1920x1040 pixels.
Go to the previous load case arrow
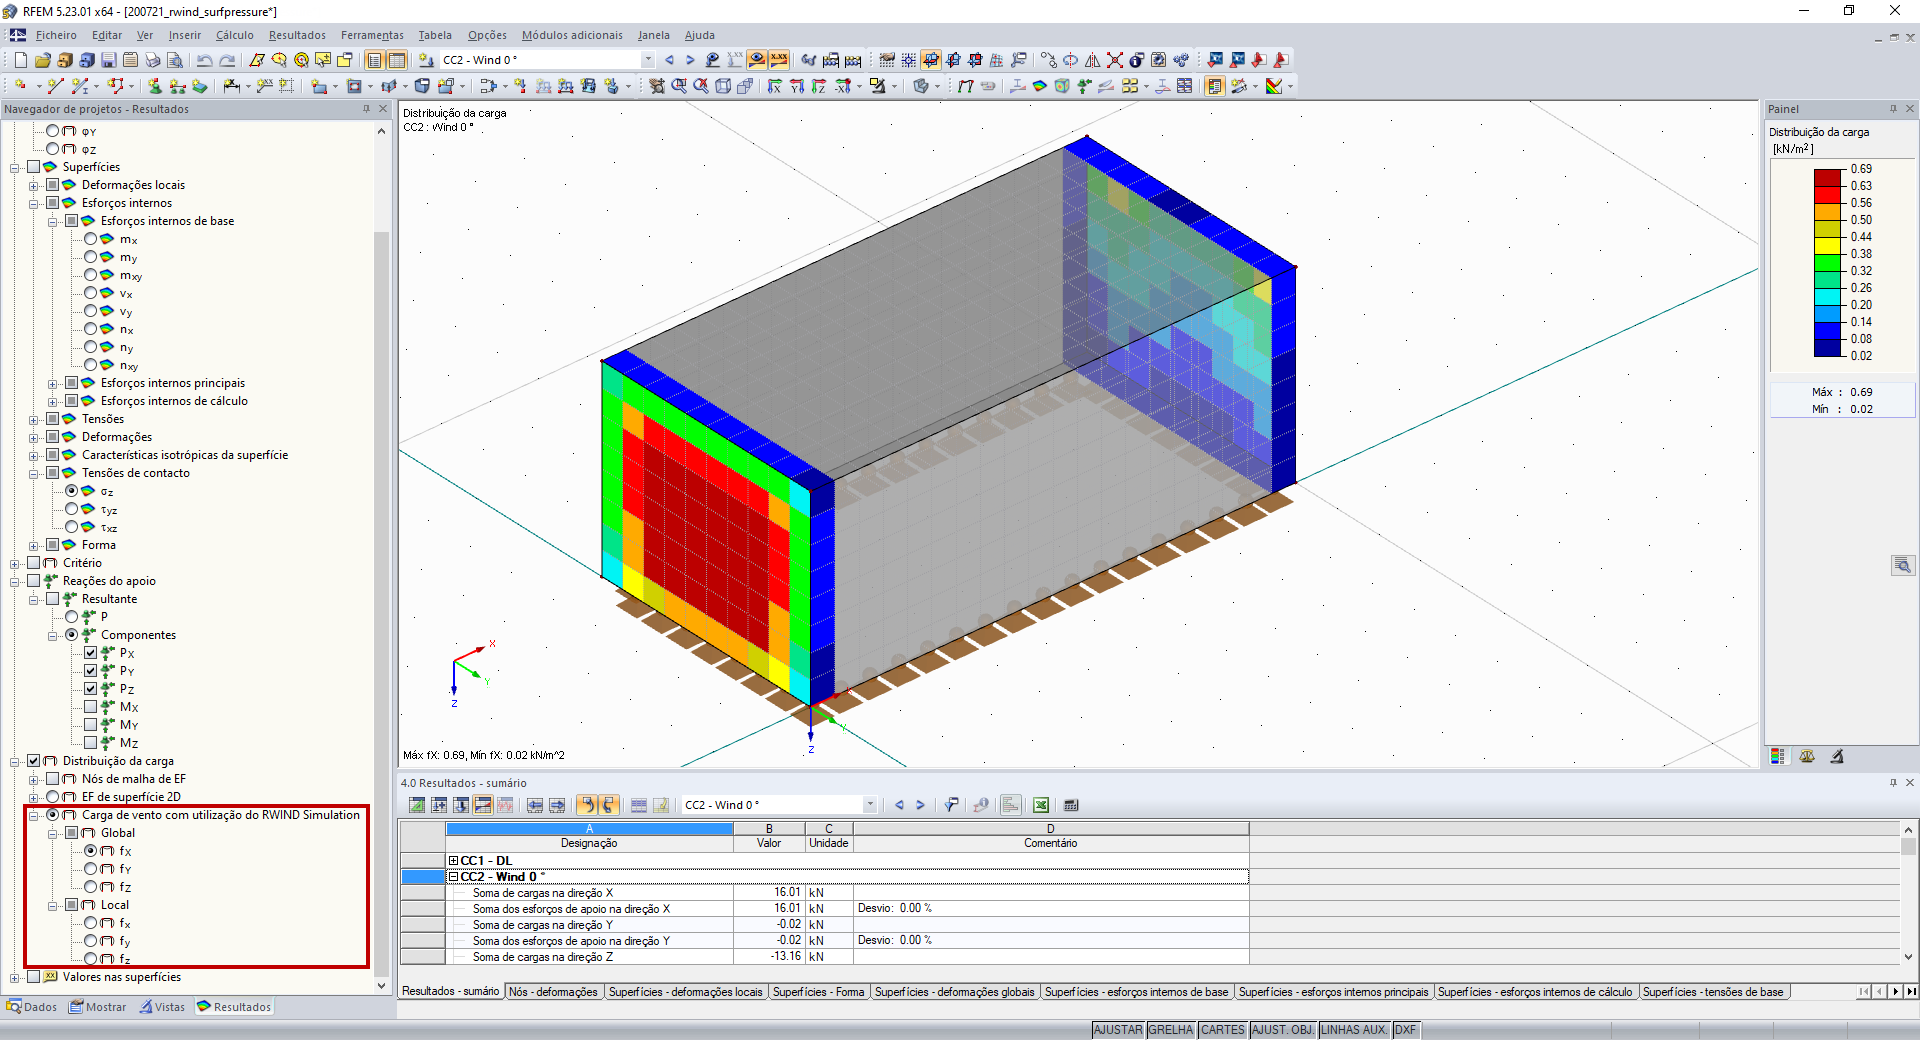(x=669, y=60)
